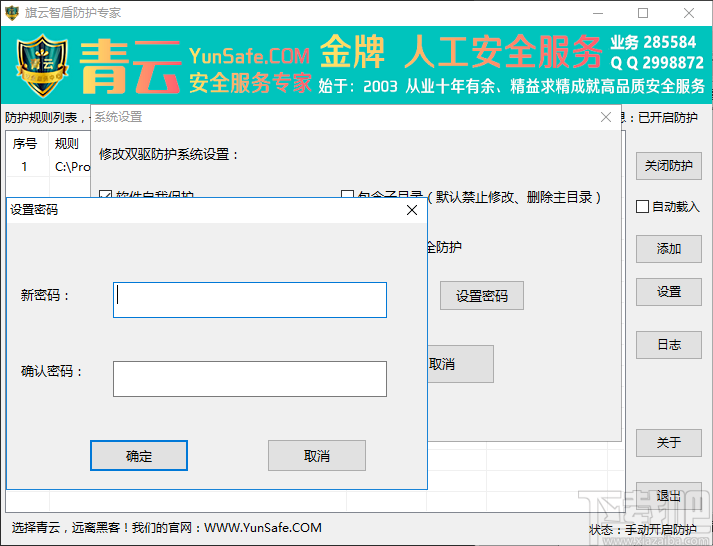Click WWW.YunSafe.COM footer text
The width and height of the screenshot is (713, 546).
click(263, 528)
